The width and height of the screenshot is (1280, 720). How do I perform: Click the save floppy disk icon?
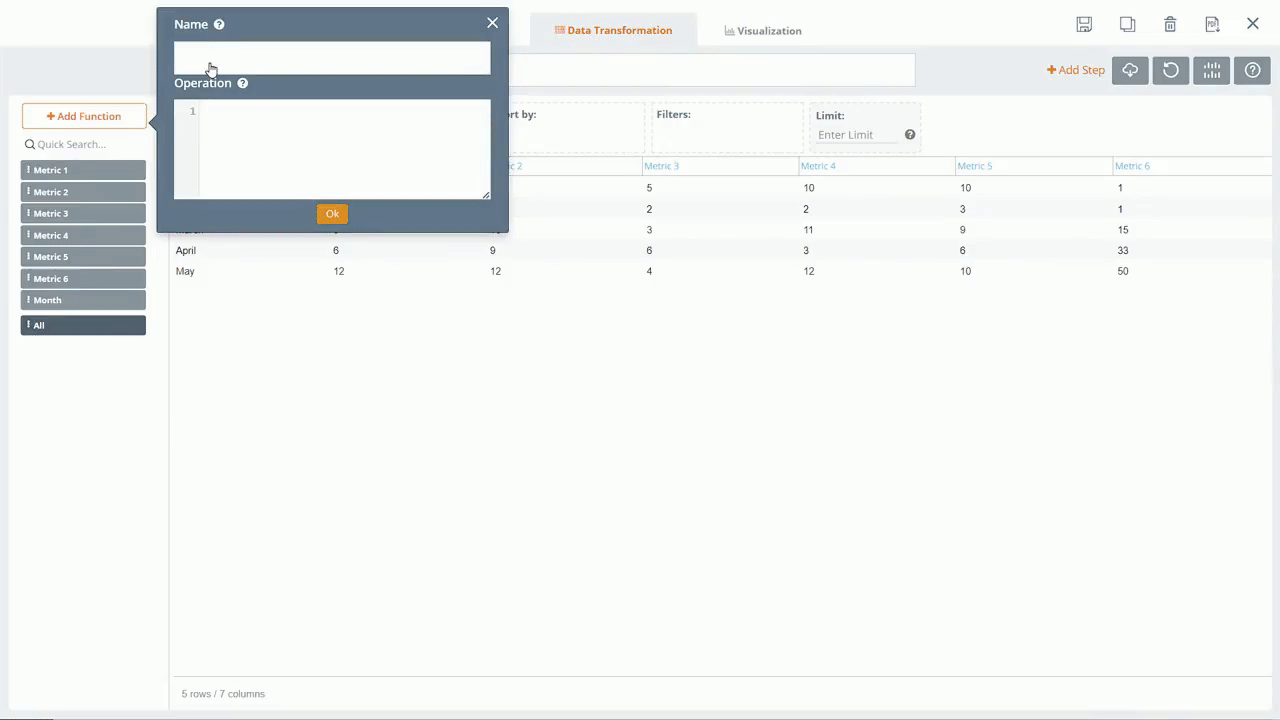click(x=1084, y=24)
